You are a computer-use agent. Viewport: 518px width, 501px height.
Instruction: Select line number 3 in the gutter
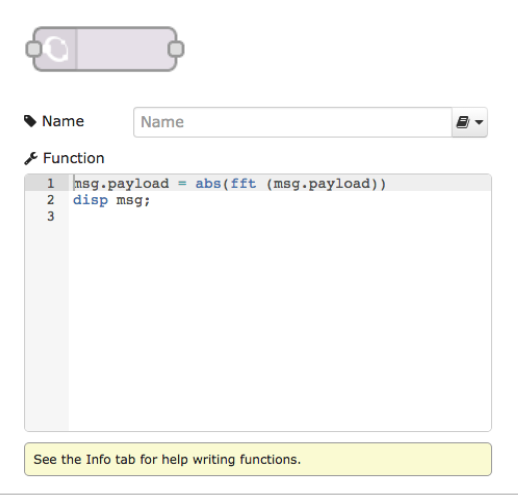[x=50, y=216]
